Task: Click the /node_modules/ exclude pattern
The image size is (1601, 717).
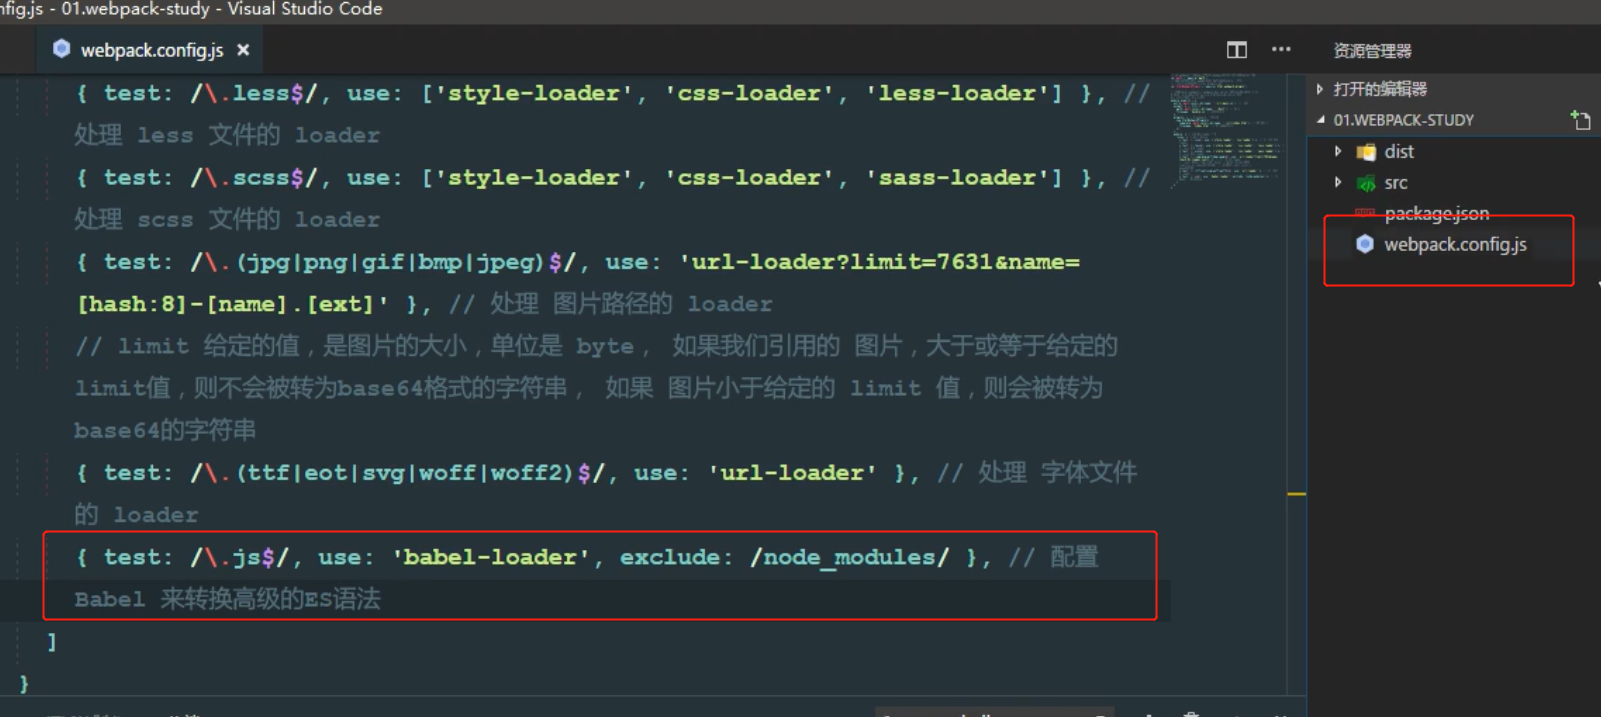Action: [x=849, y=557]
